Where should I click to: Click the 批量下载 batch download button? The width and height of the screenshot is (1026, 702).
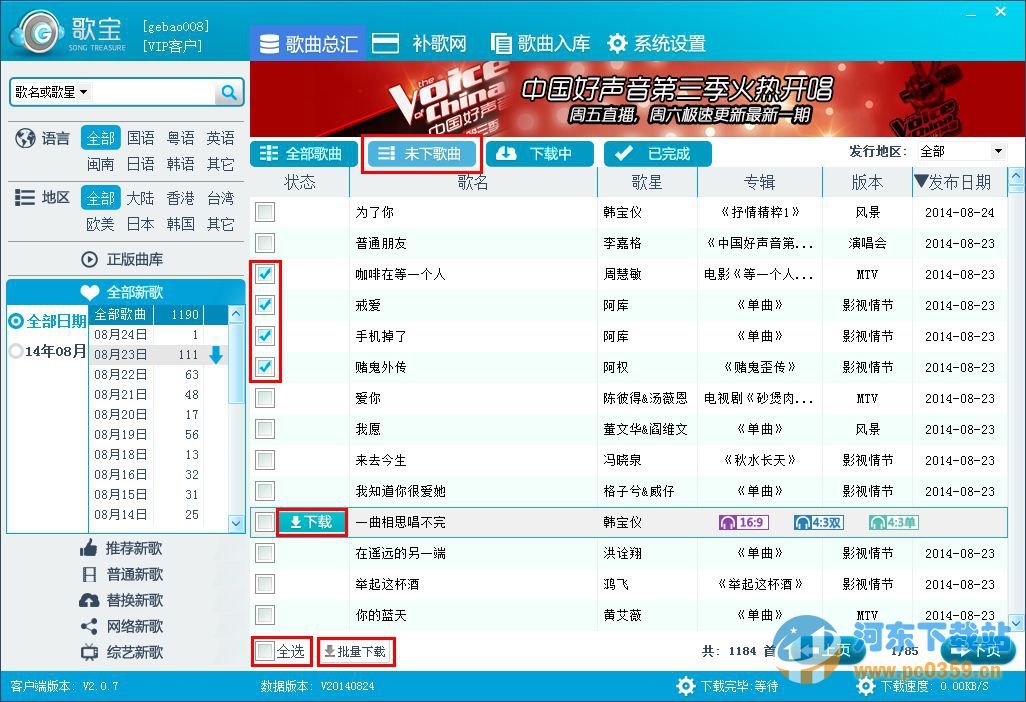click(356, 651)
